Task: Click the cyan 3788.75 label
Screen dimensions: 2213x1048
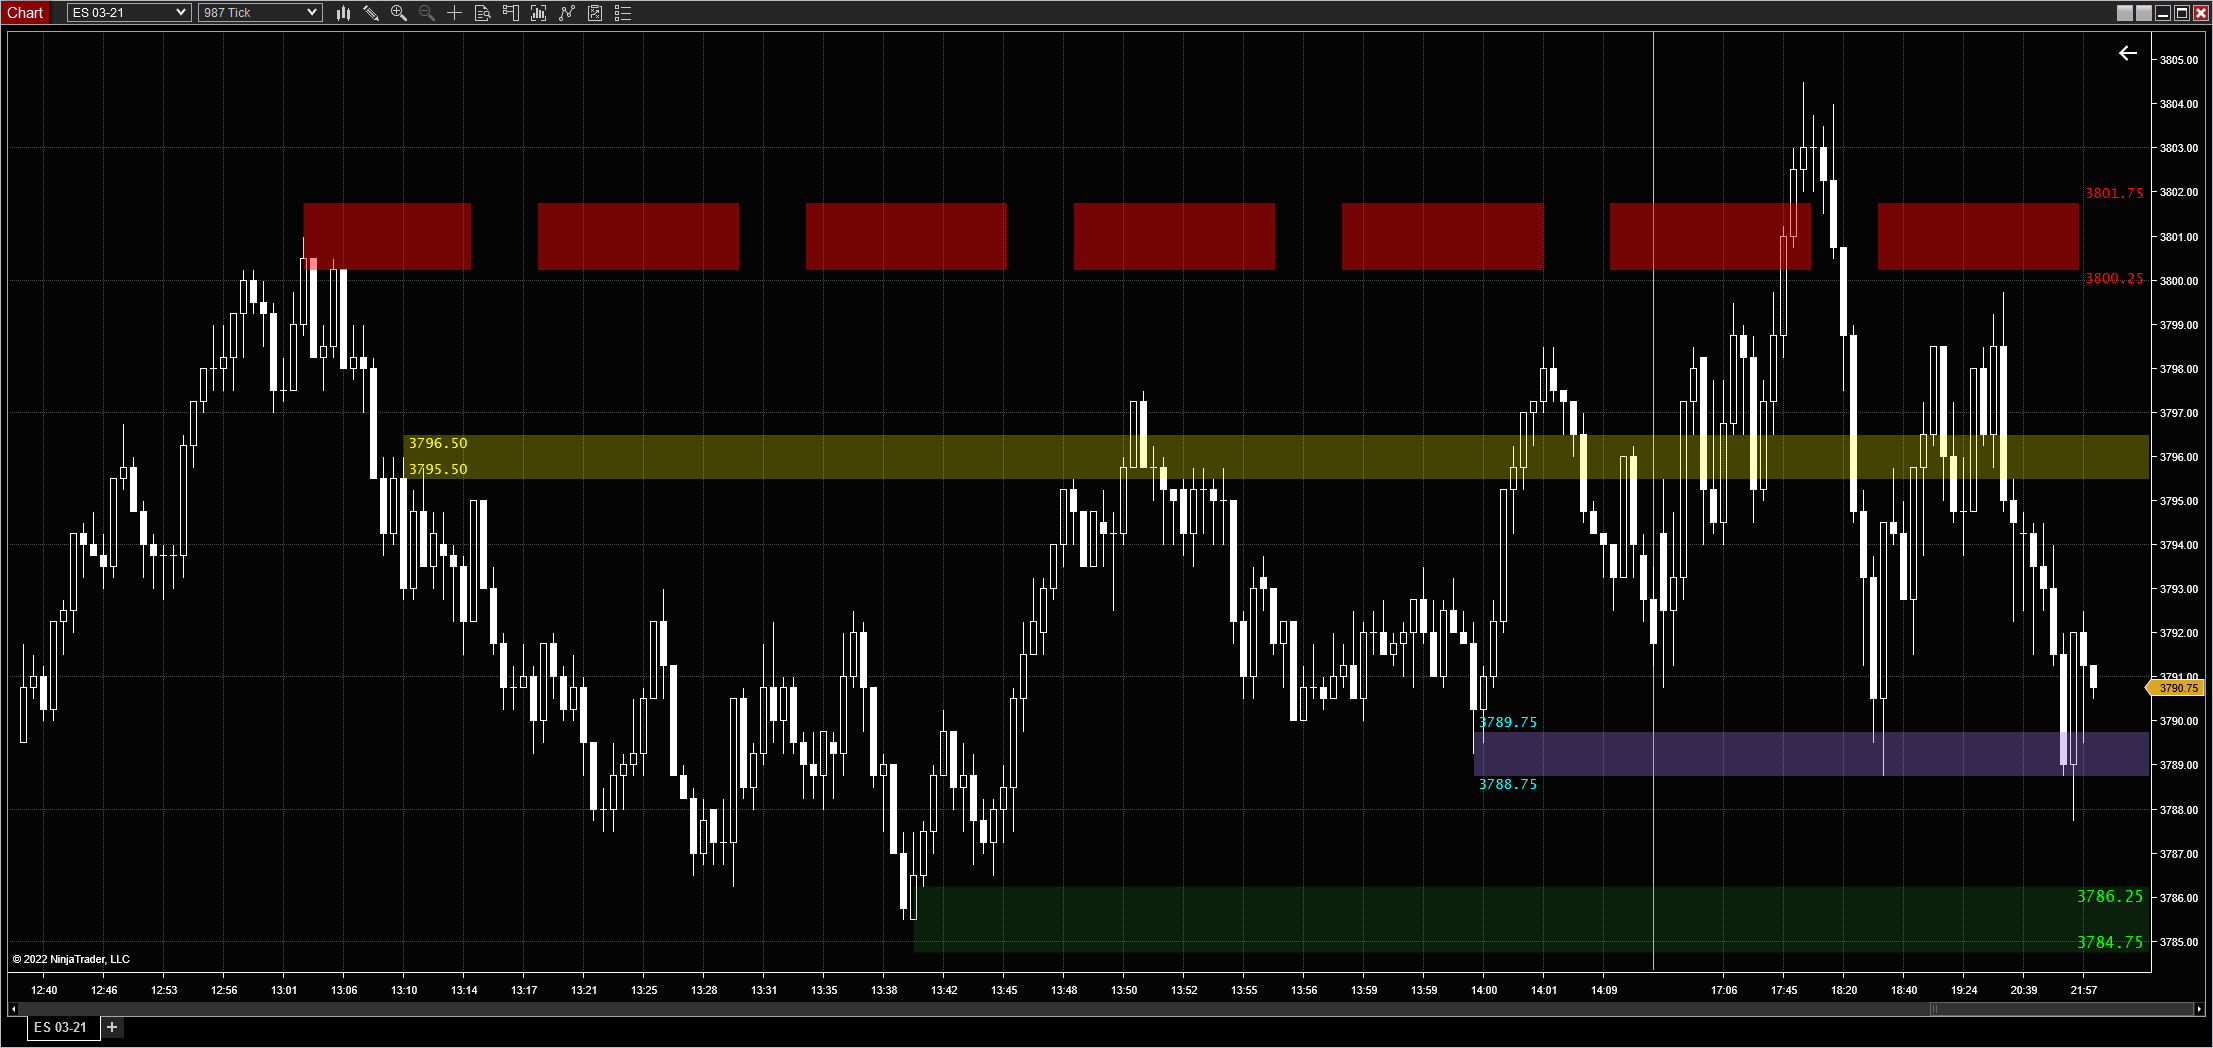Action: coord(1508,784)
